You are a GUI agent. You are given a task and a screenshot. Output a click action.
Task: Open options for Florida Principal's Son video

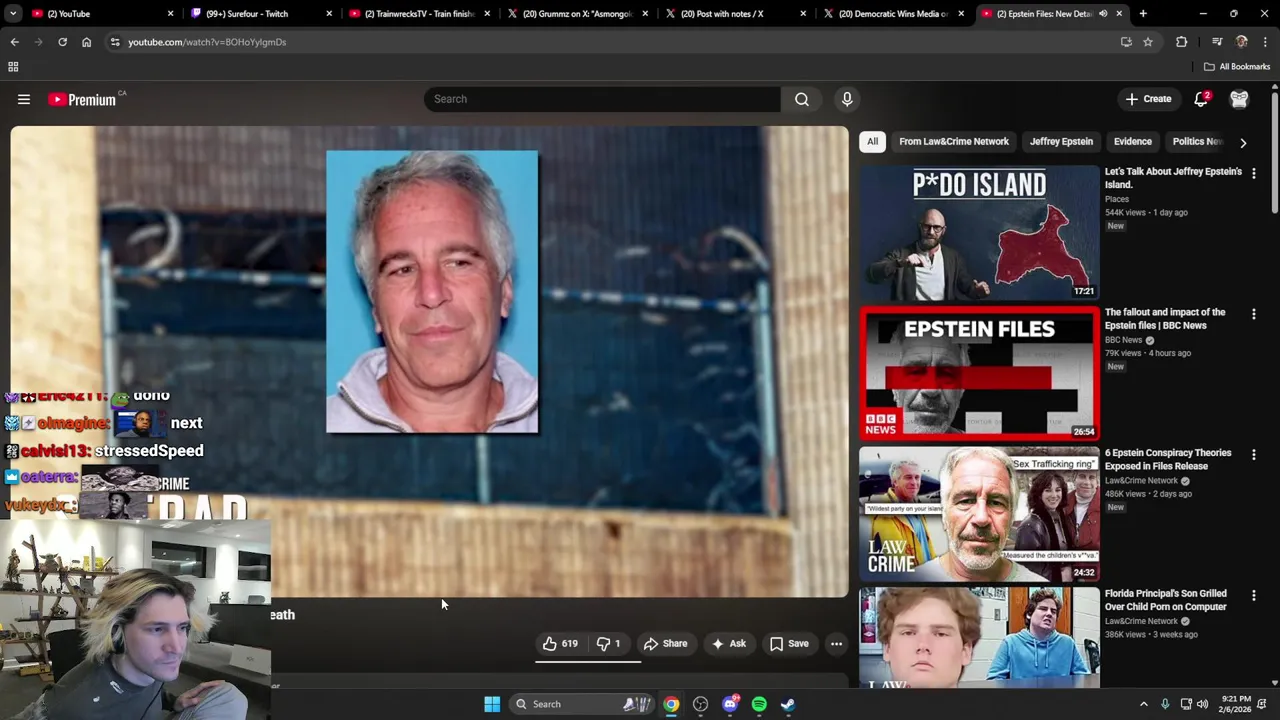click(1254, 596)
